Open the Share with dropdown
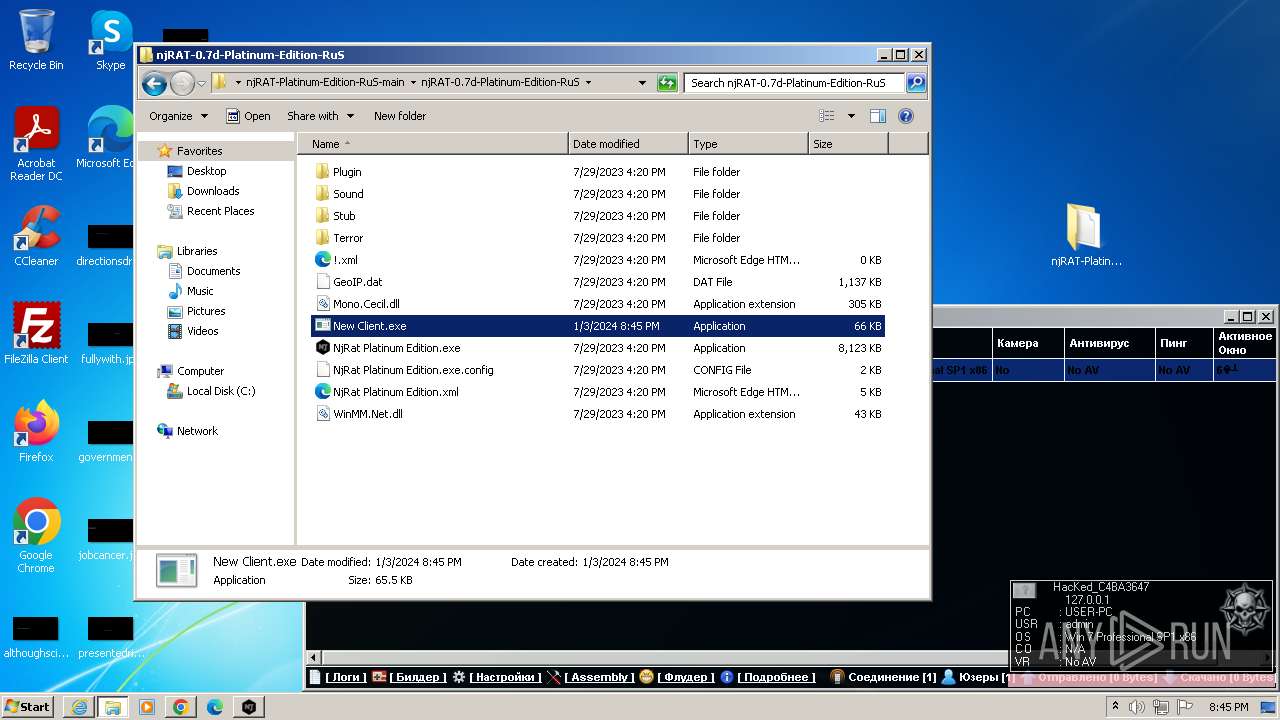This screenshot has height=720, width=1280. tap(320, 116)
